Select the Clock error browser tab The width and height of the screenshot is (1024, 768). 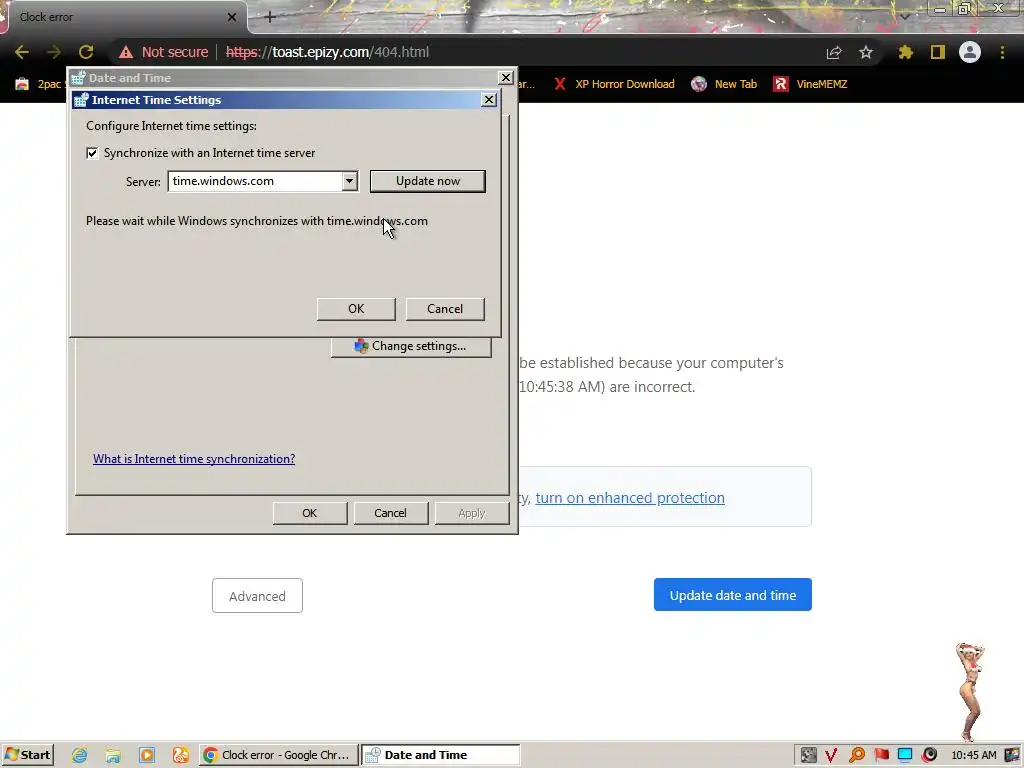coord(124,17)
